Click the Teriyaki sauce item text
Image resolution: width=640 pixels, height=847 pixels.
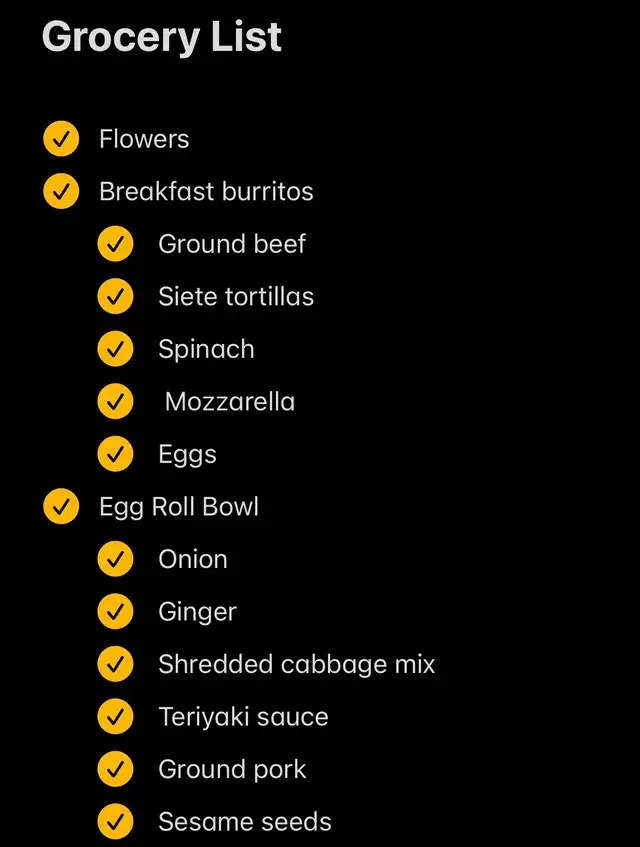pos(243,717)
